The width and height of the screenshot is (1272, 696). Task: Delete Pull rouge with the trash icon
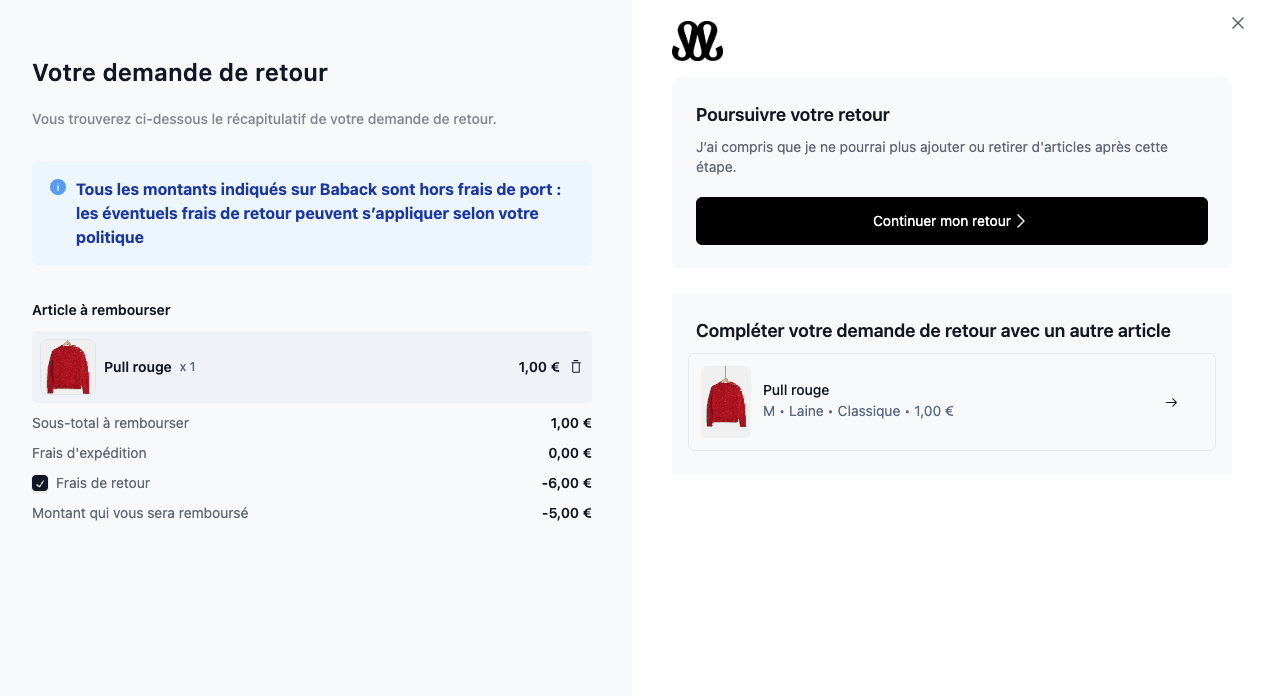[x=576, y=367]
